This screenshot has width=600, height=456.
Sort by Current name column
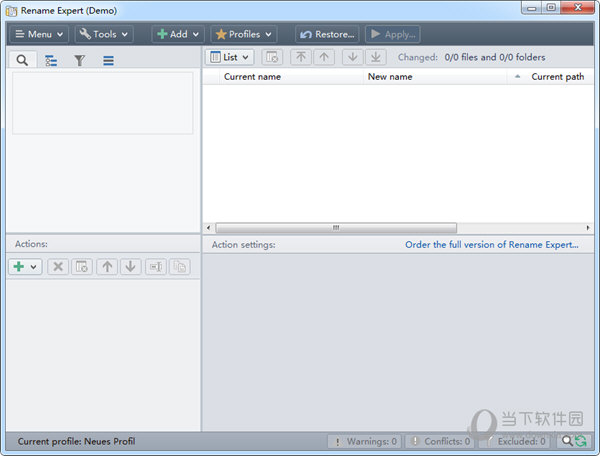point(253,77)
